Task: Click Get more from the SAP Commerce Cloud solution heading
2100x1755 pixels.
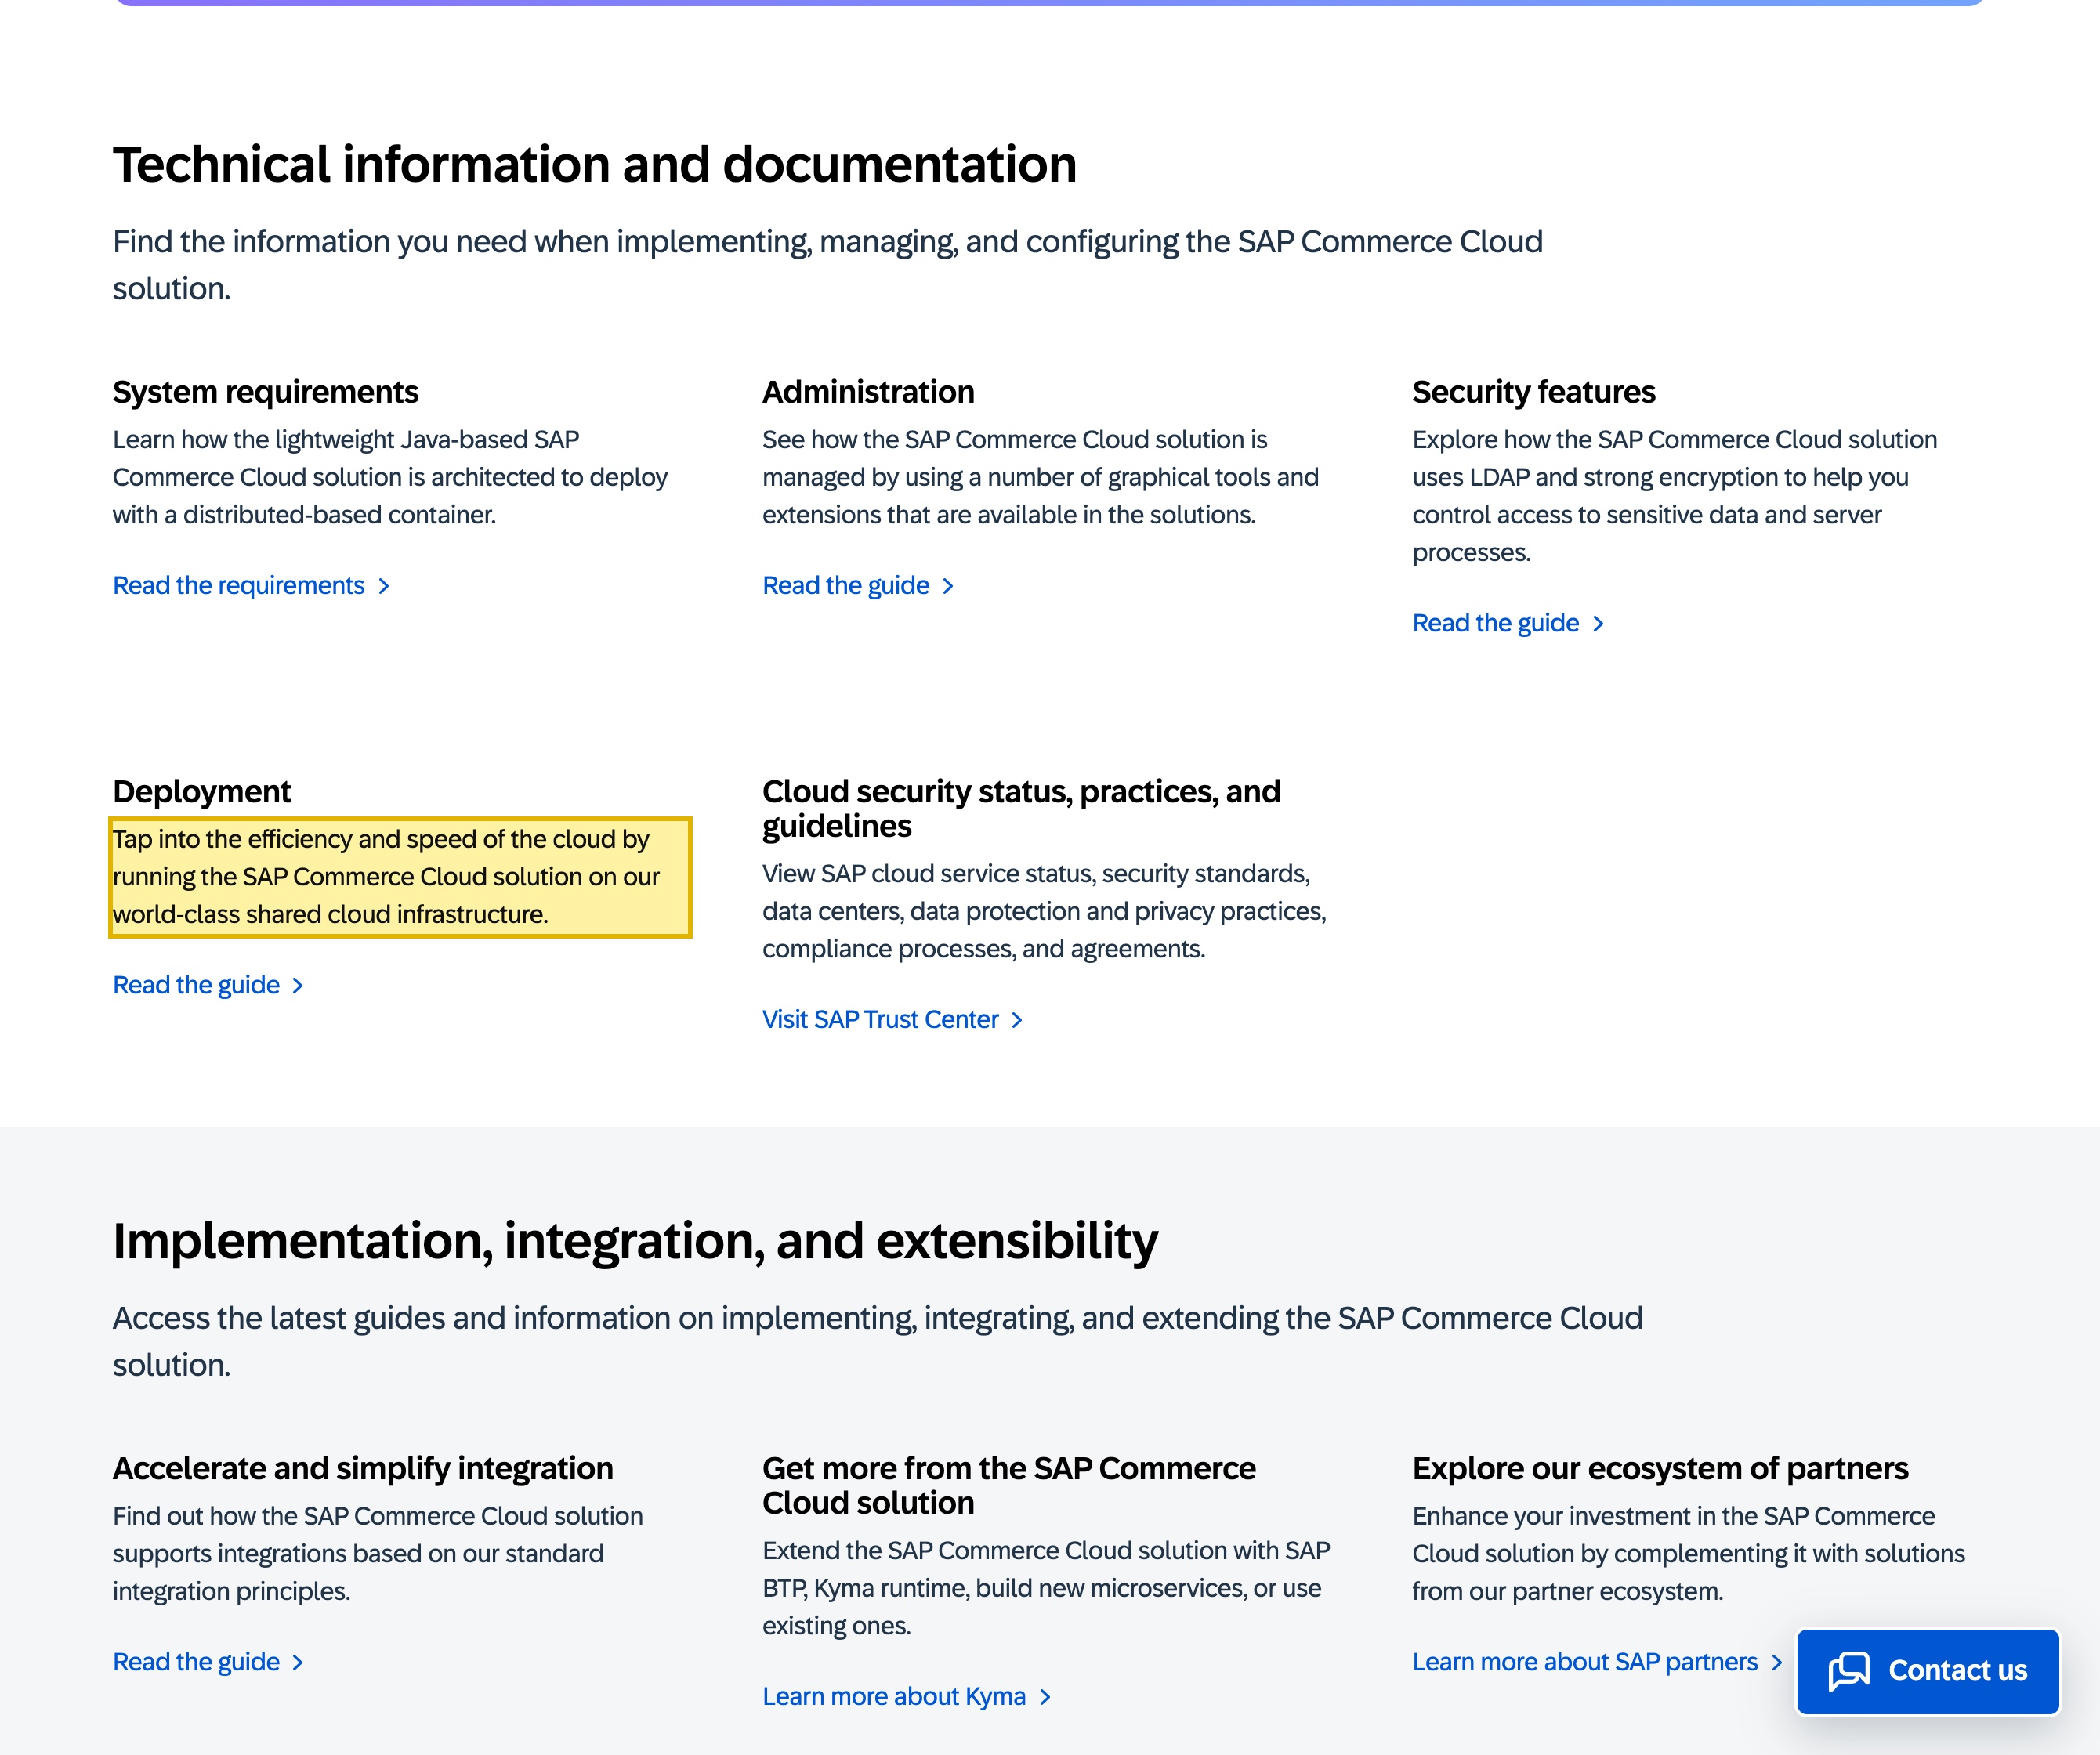Action: 1008,1485
